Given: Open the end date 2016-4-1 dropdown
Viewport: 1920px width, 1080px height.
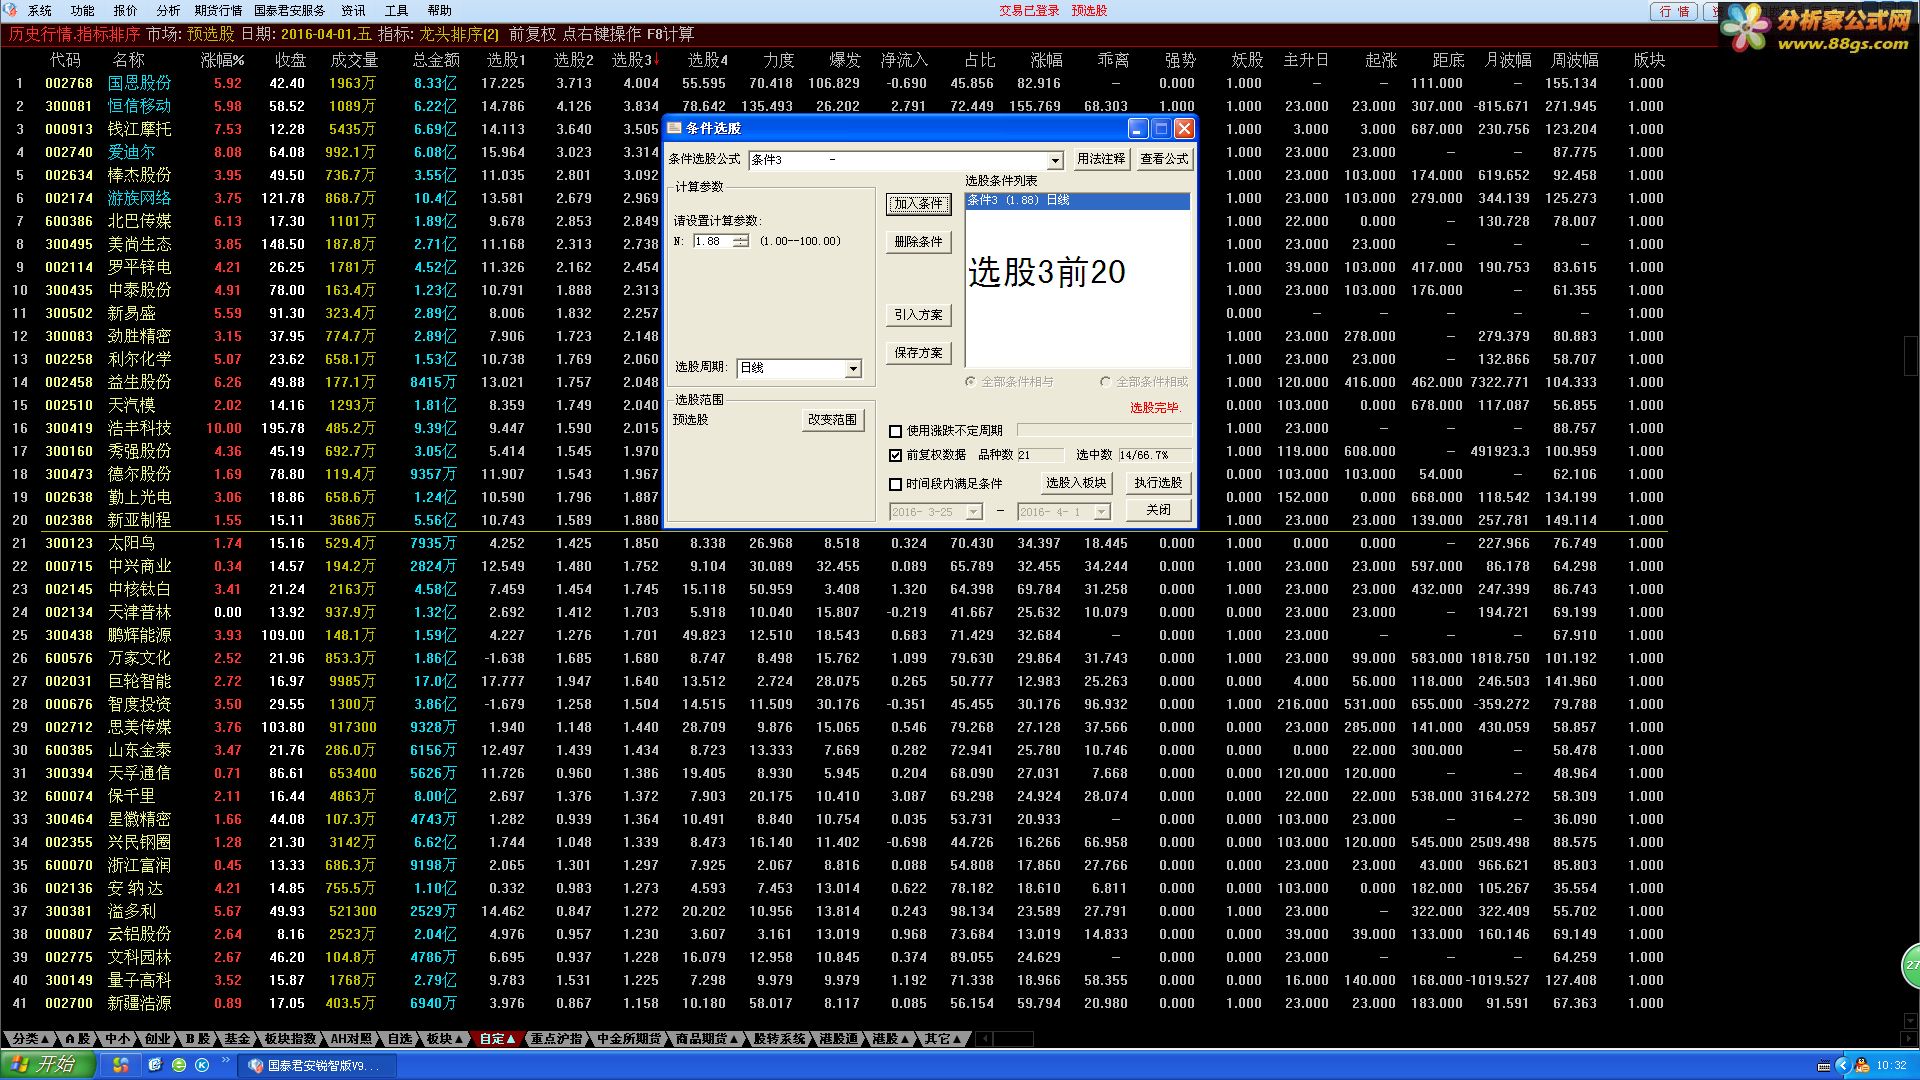Looking at the screenshot, I should [1101, 512].
